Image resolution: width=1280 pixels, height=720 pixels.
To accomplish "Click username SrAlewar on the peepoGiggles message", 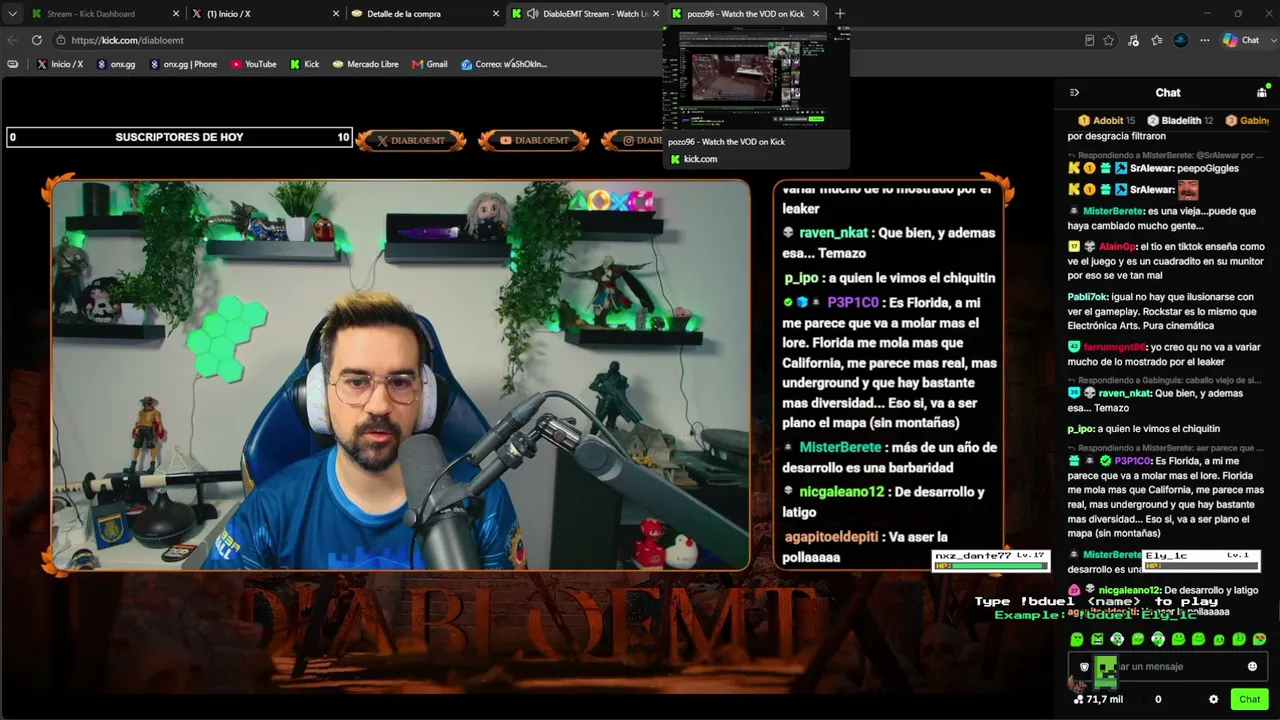I will (x=1152, y=169).
